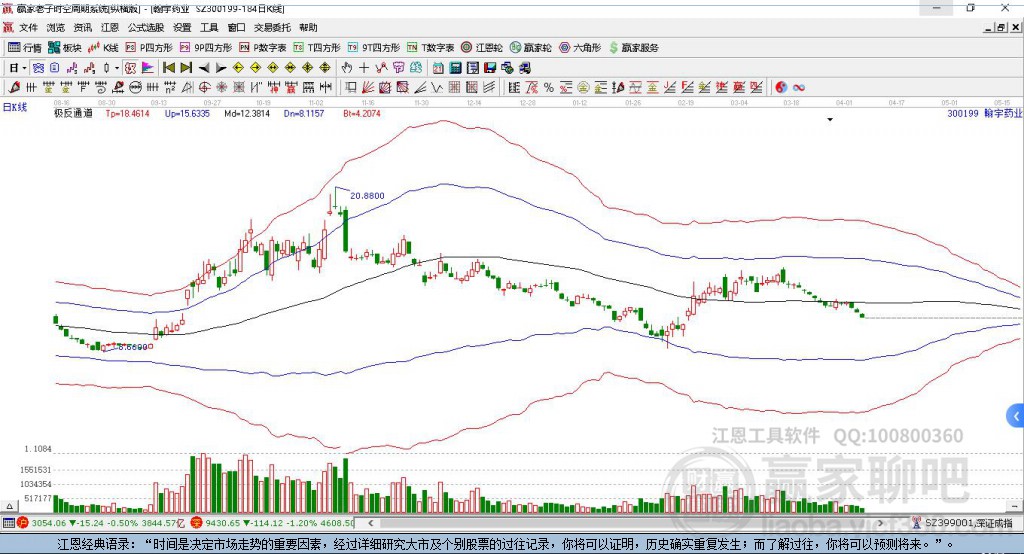The height and width of the screenshot is (554, 1024).
Task: Open the T数字表 tool
Action: [430, 48]
